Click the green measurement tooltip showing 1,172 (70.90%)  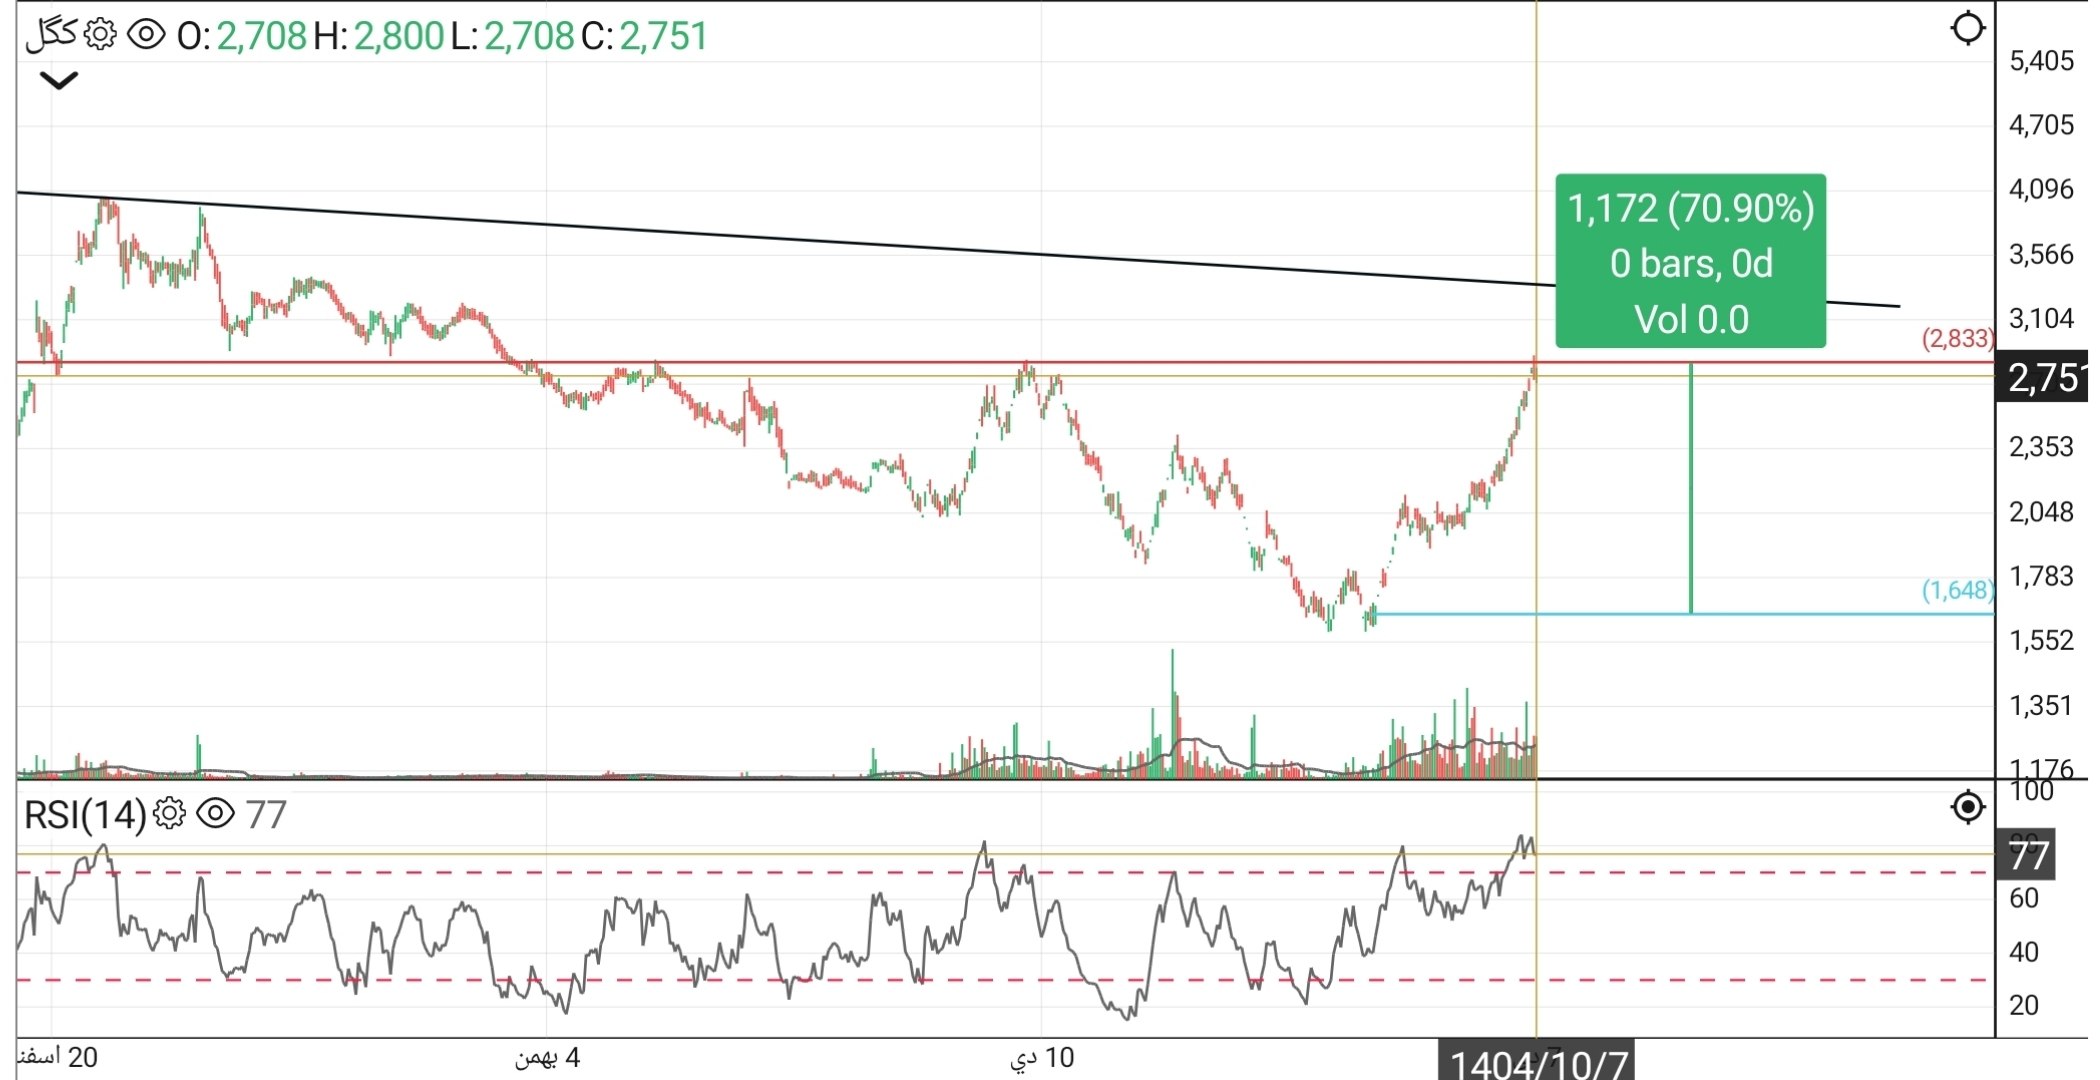(1690, 262)
